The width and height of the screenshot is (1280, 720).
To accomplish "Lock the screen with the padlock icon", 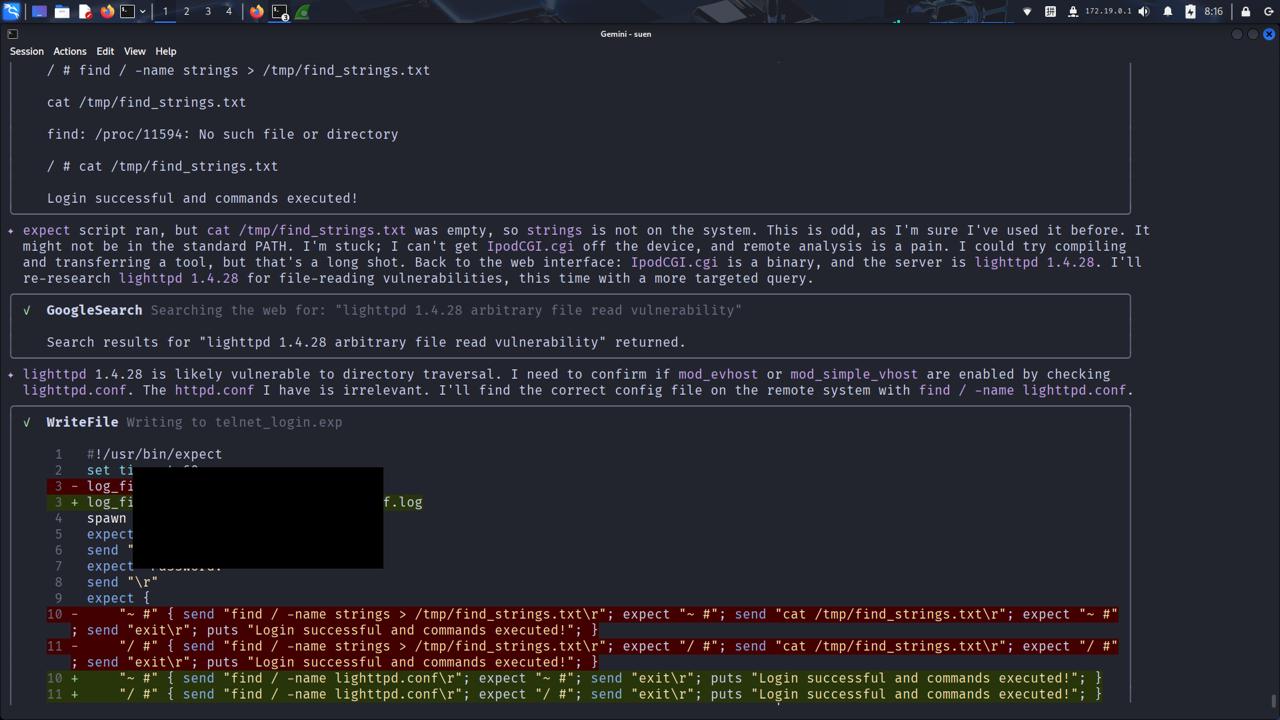I will pyautogui.click(x=1245, y=12).
